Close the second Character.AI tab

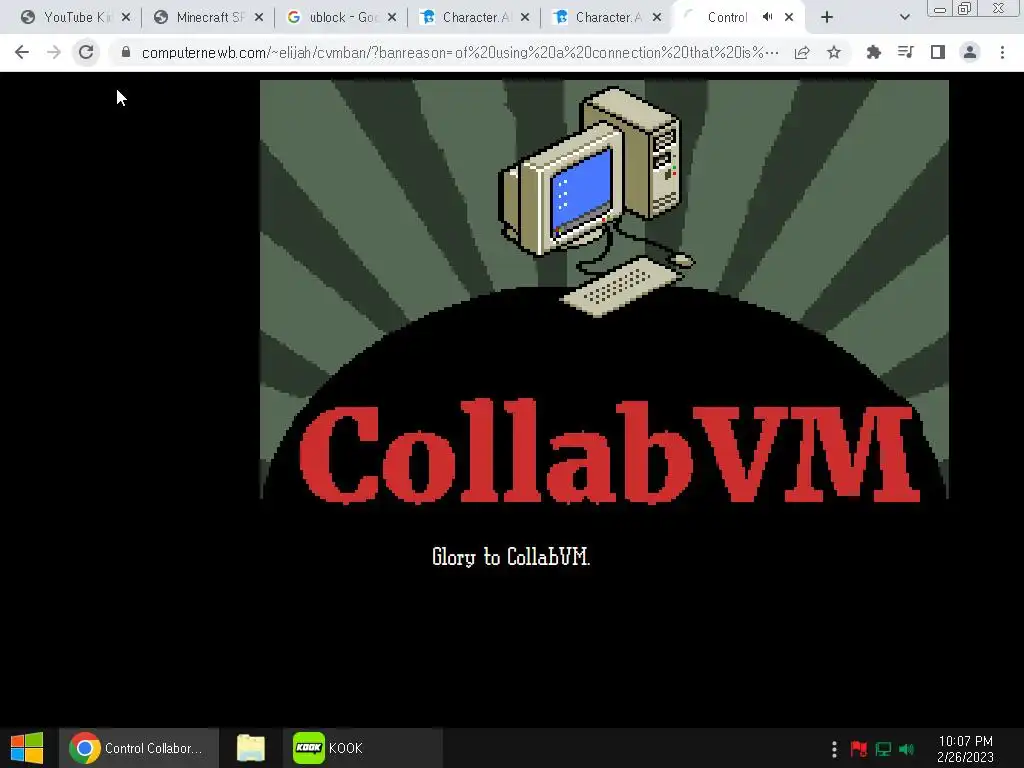tap(657, 17)
